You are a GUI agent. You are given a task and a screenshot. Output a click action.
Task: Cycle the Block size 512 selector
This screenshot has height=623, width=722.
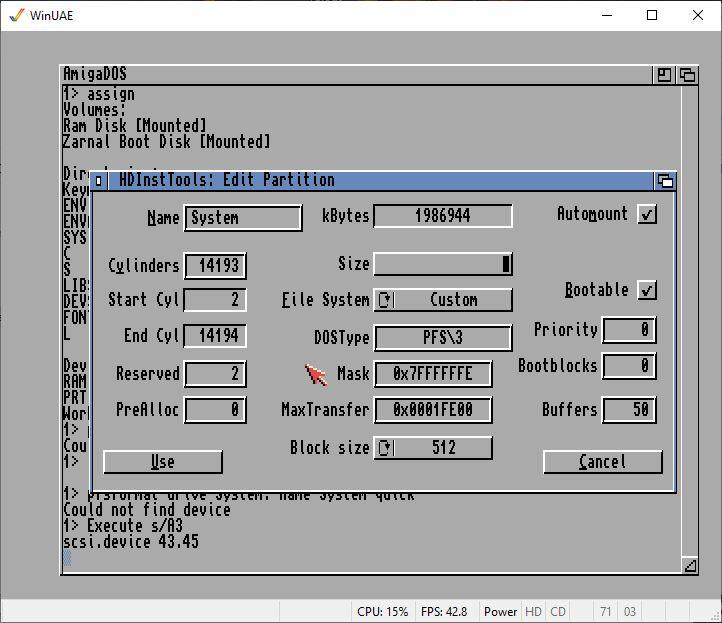tap(433, 448)
